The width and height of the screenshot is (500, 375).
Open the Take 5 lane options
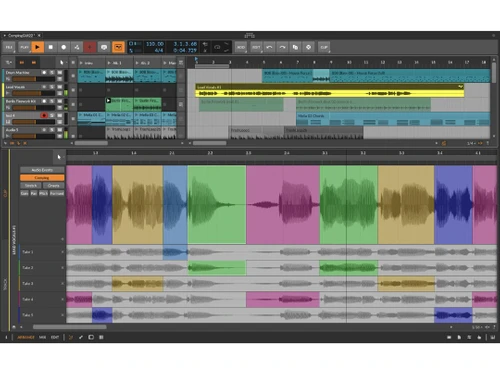pyautogui.click(x=63, y=315)
